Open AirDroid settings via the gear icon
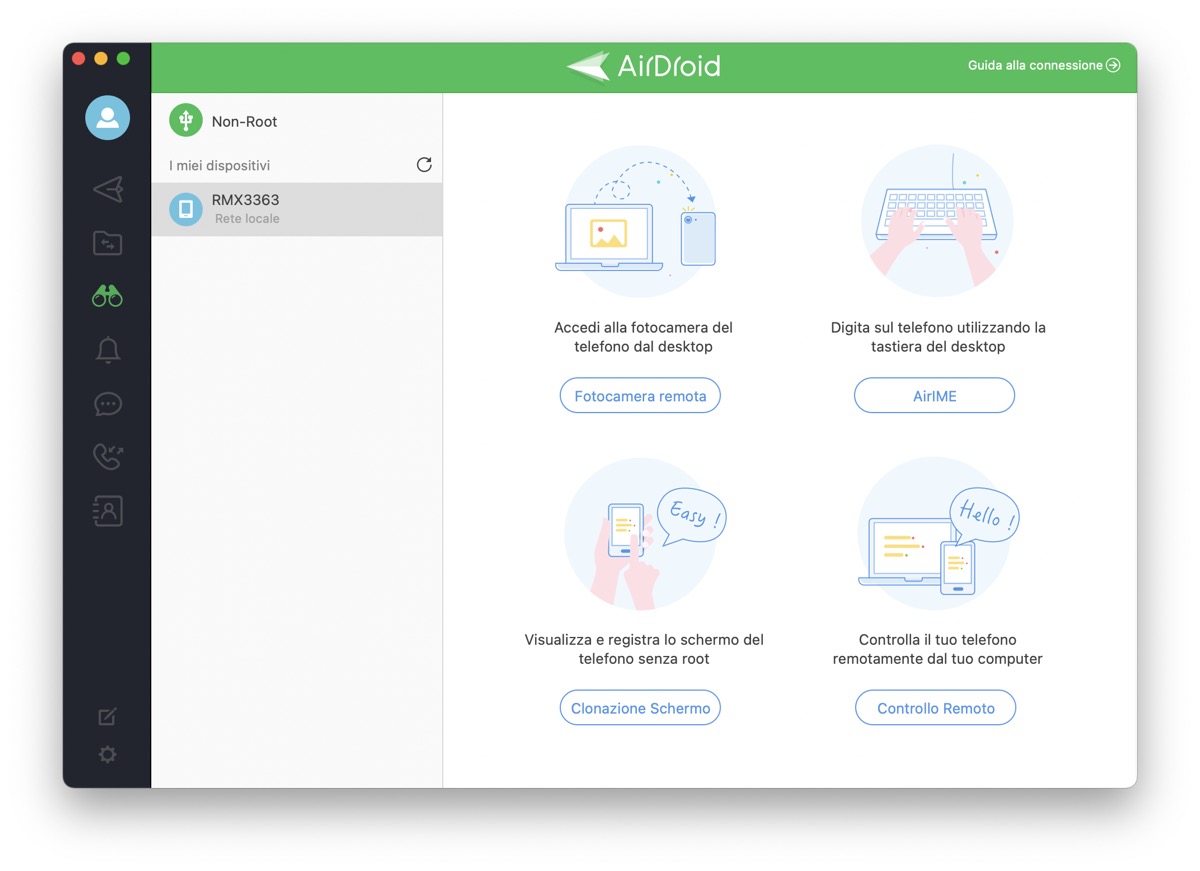Image resolution: width=1200 pixels, height=871 pixels. pyautogui.click(x=107, y=755)
